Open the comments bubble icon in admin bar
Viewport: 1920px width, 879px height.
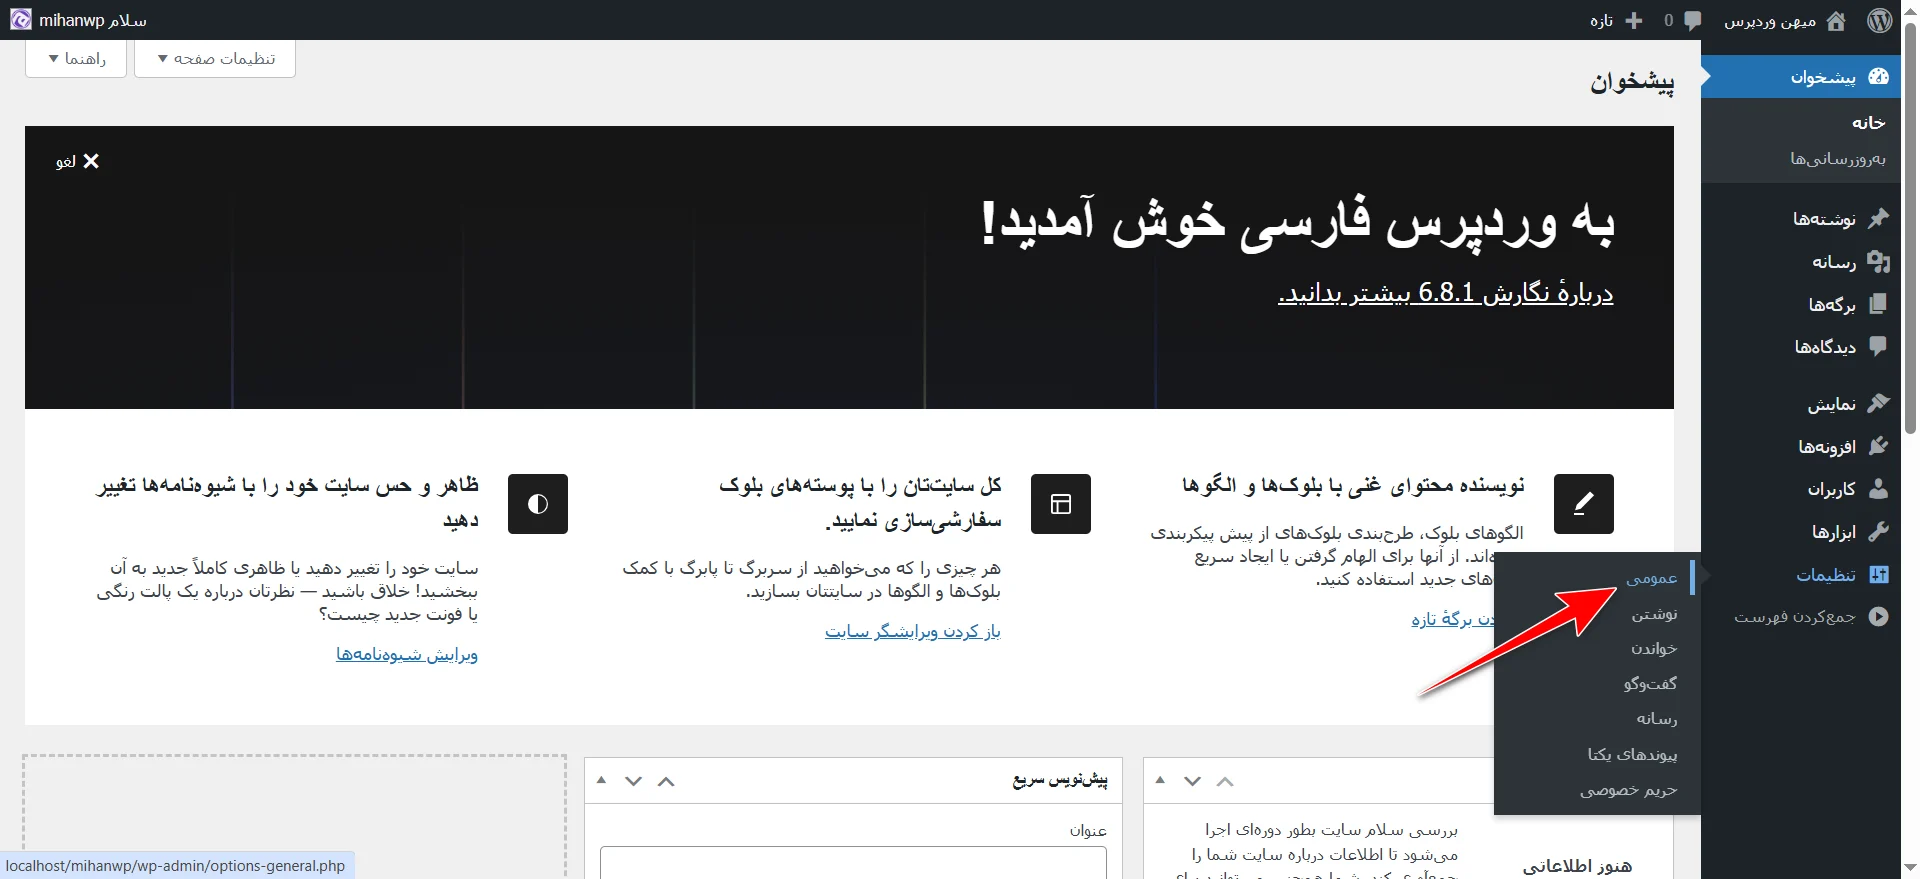(x=1692, y=20)
